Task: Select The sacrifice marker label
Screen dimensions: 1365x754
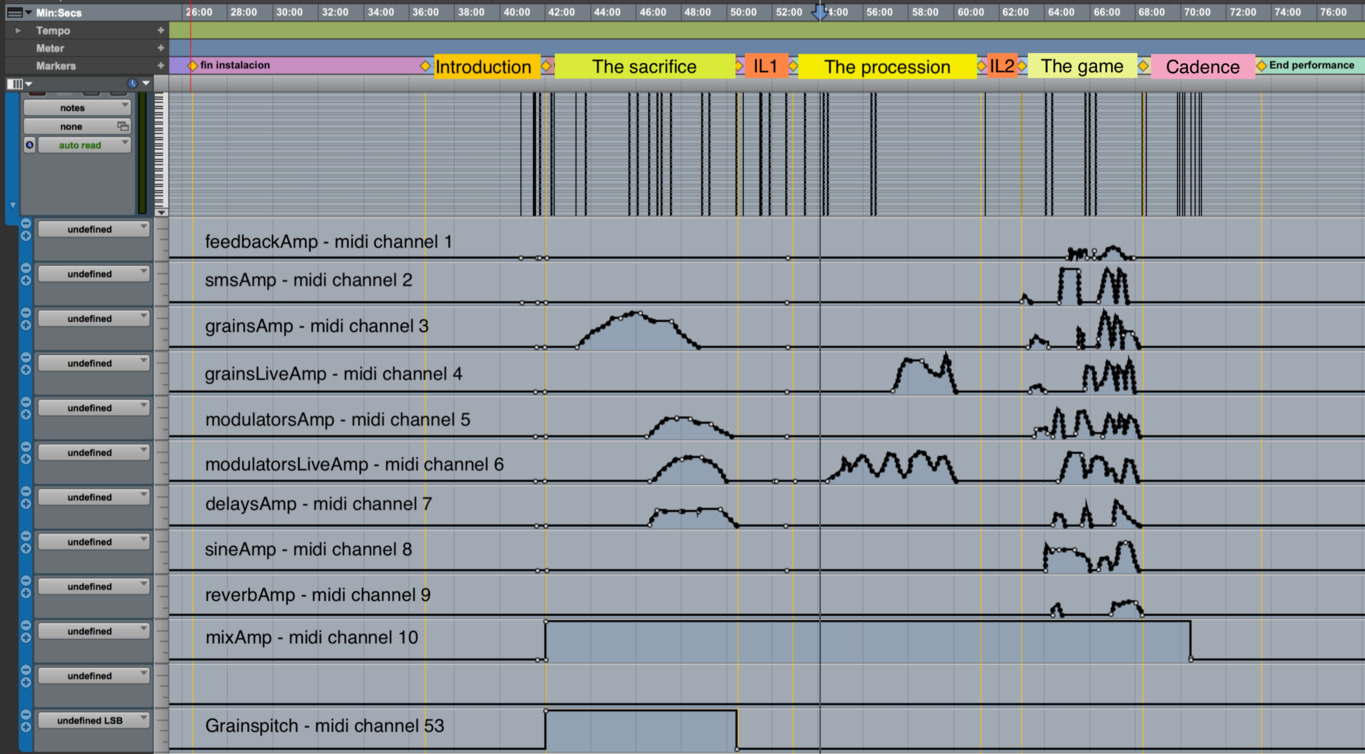Action: 644,67
